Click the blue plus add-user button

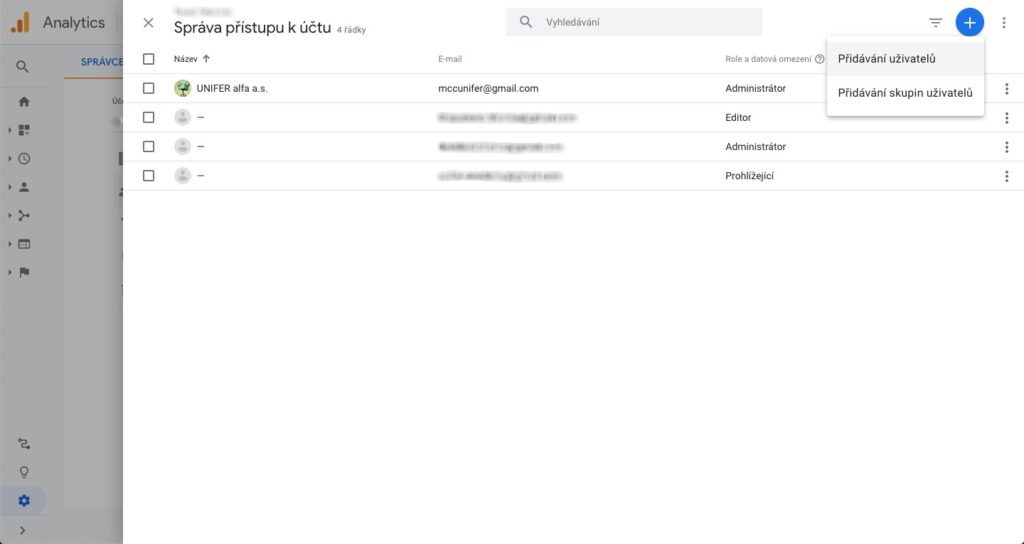click(969, 22)
